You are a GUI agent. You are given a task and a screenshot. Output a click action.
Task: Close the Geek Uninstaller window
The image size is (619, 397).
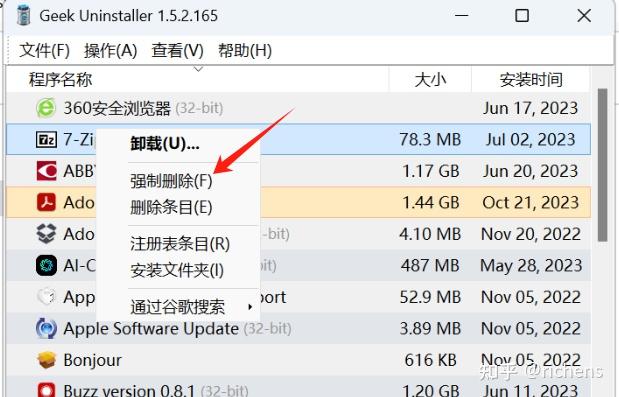tap(584, 16)
